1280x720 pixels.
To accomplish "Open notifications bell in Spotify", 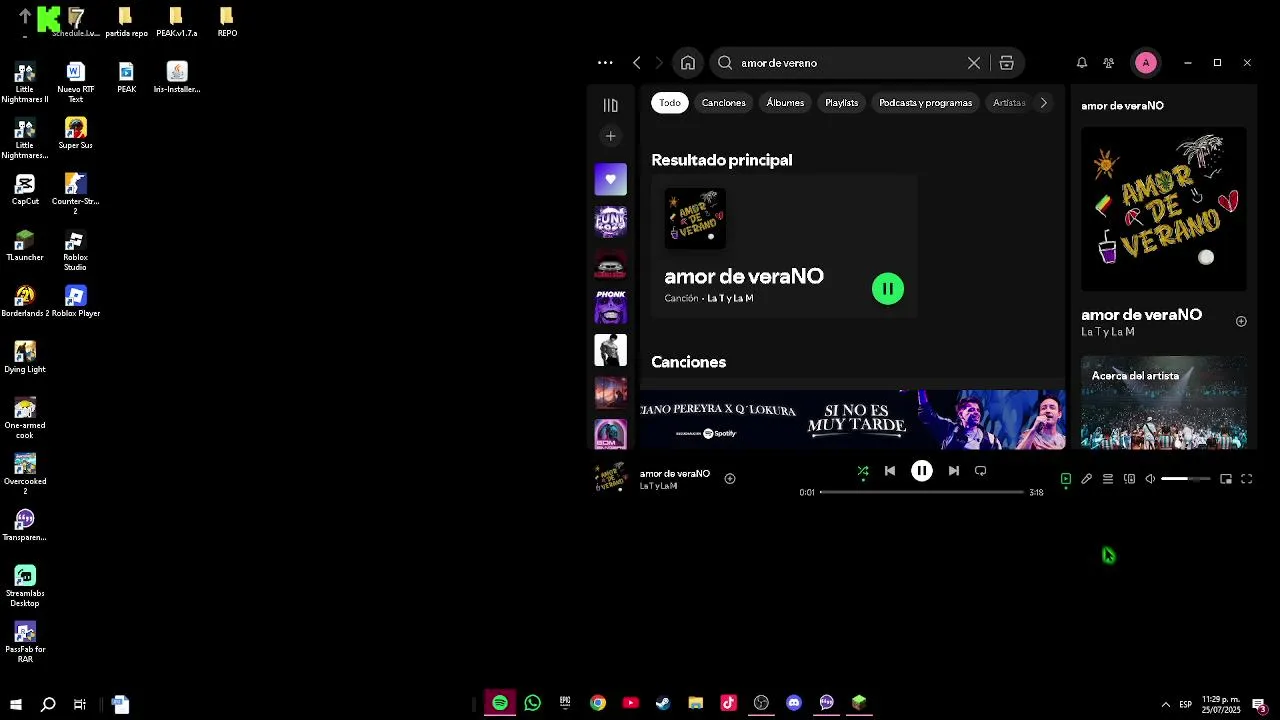I will tap(1082, 63).
